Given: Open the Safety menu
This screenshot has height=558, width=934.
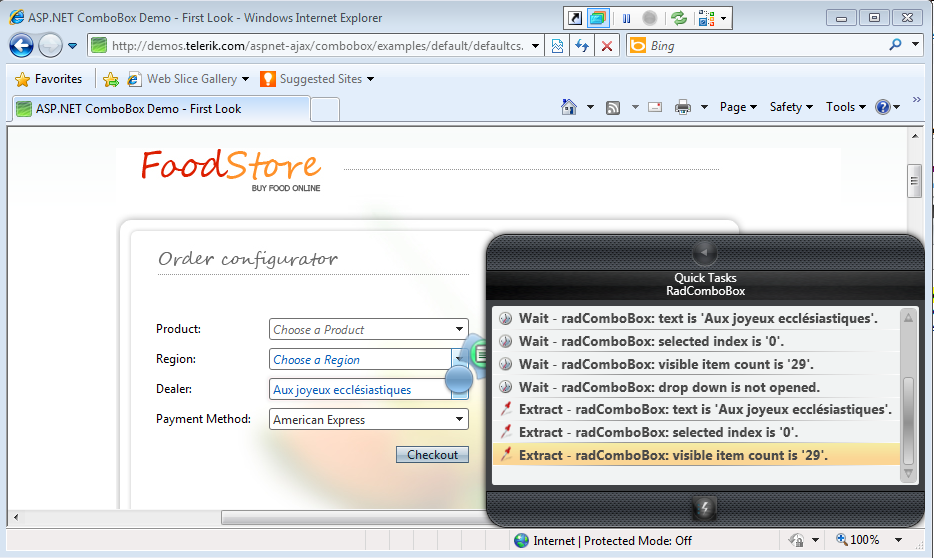Looking at the screenshot, I should (x=791, y=107).
